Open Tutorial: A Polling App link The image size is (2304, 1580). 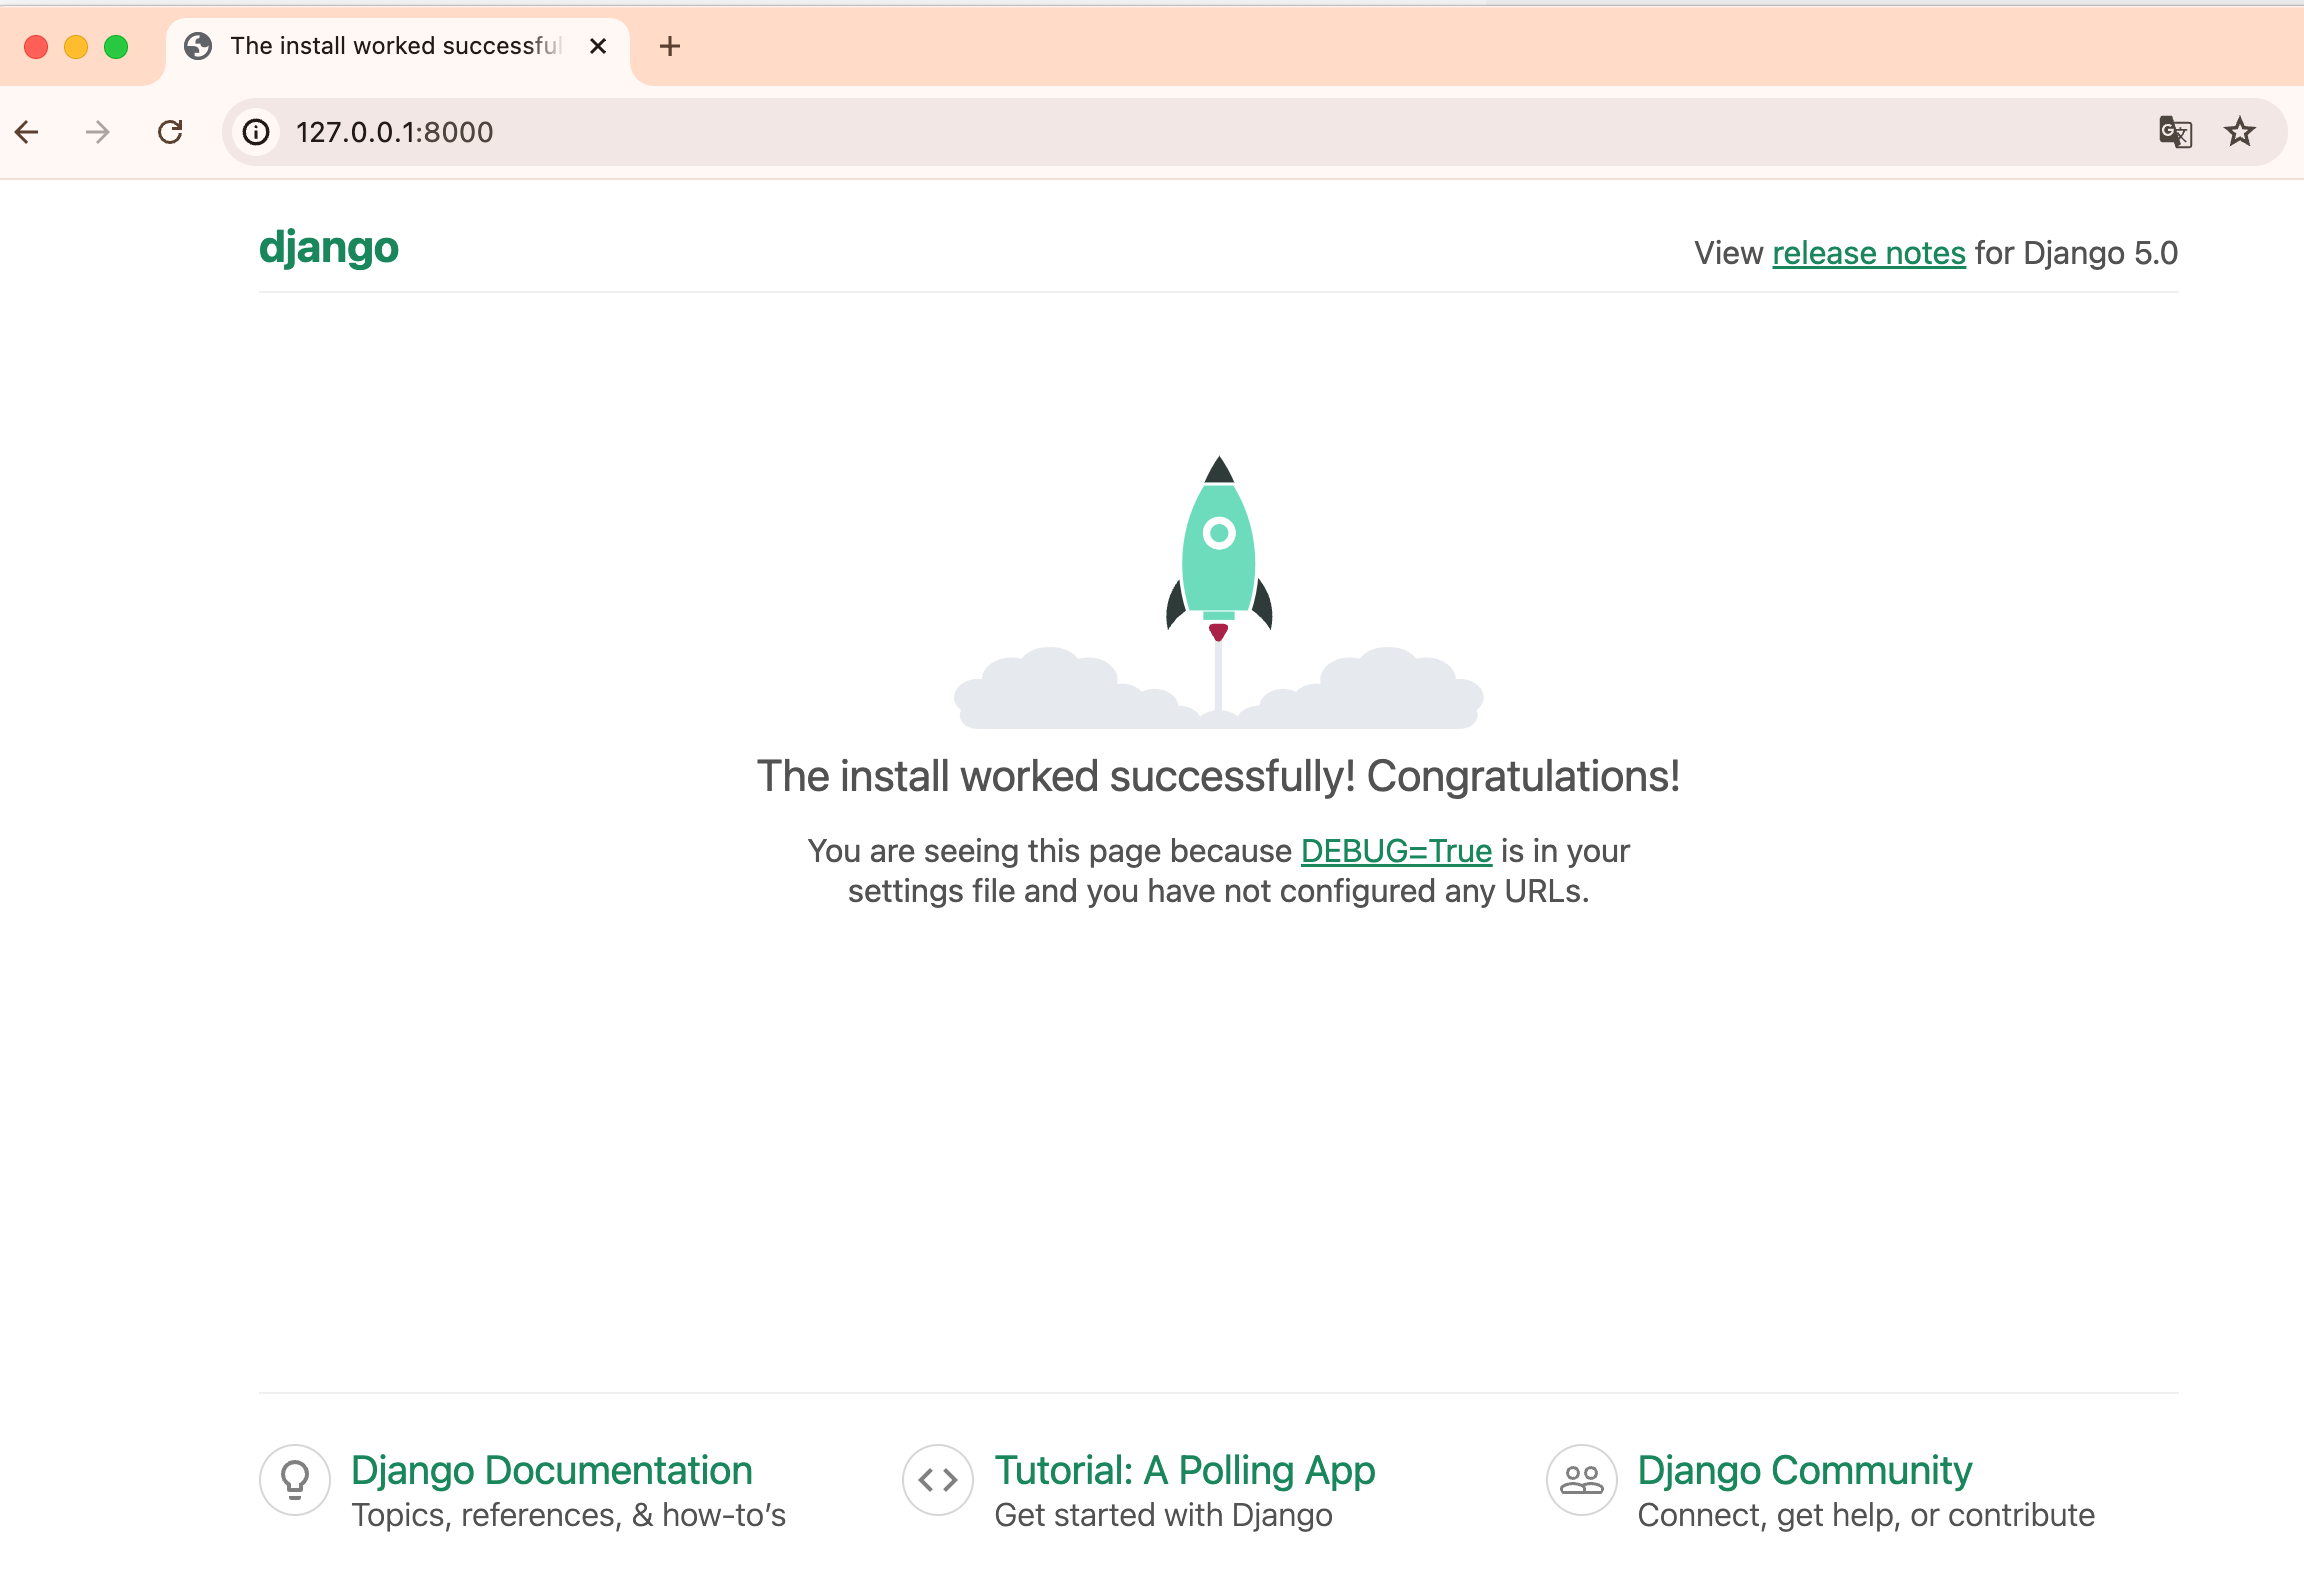[1185, 1470]
